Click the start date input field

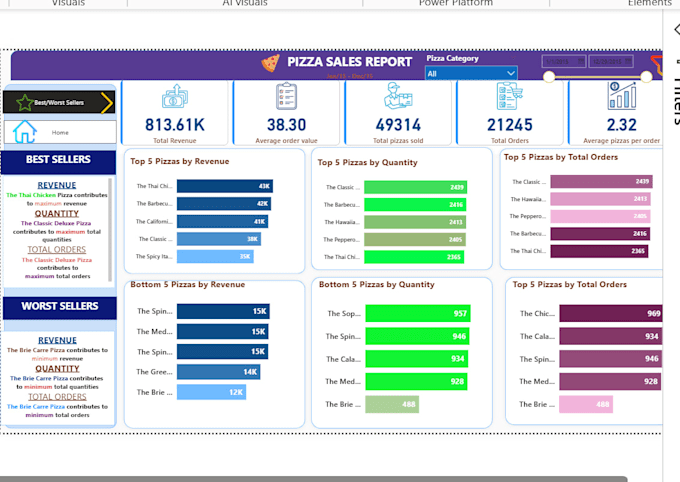click(x=564, y=62)
